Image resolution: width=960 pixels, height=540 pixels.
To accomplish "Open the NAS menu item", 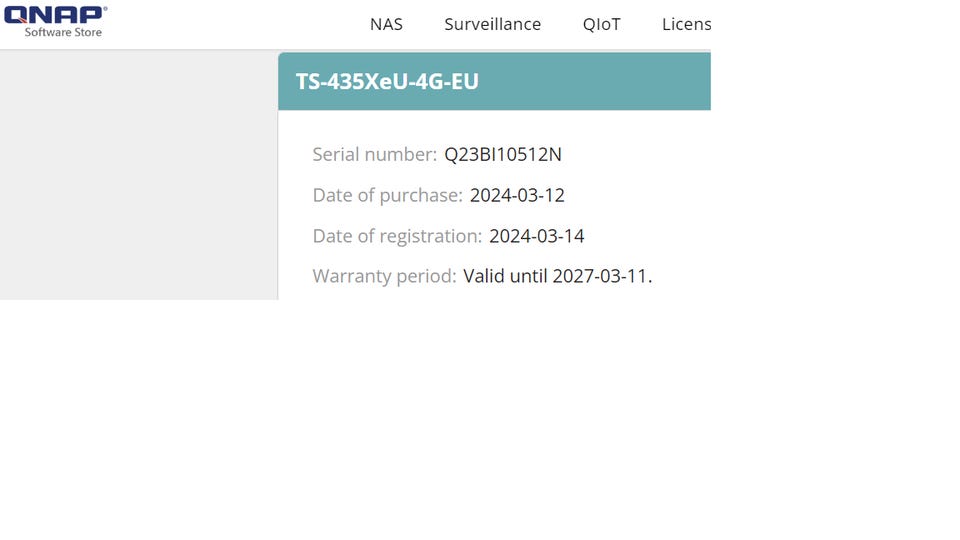I will (x=386, y=24).
